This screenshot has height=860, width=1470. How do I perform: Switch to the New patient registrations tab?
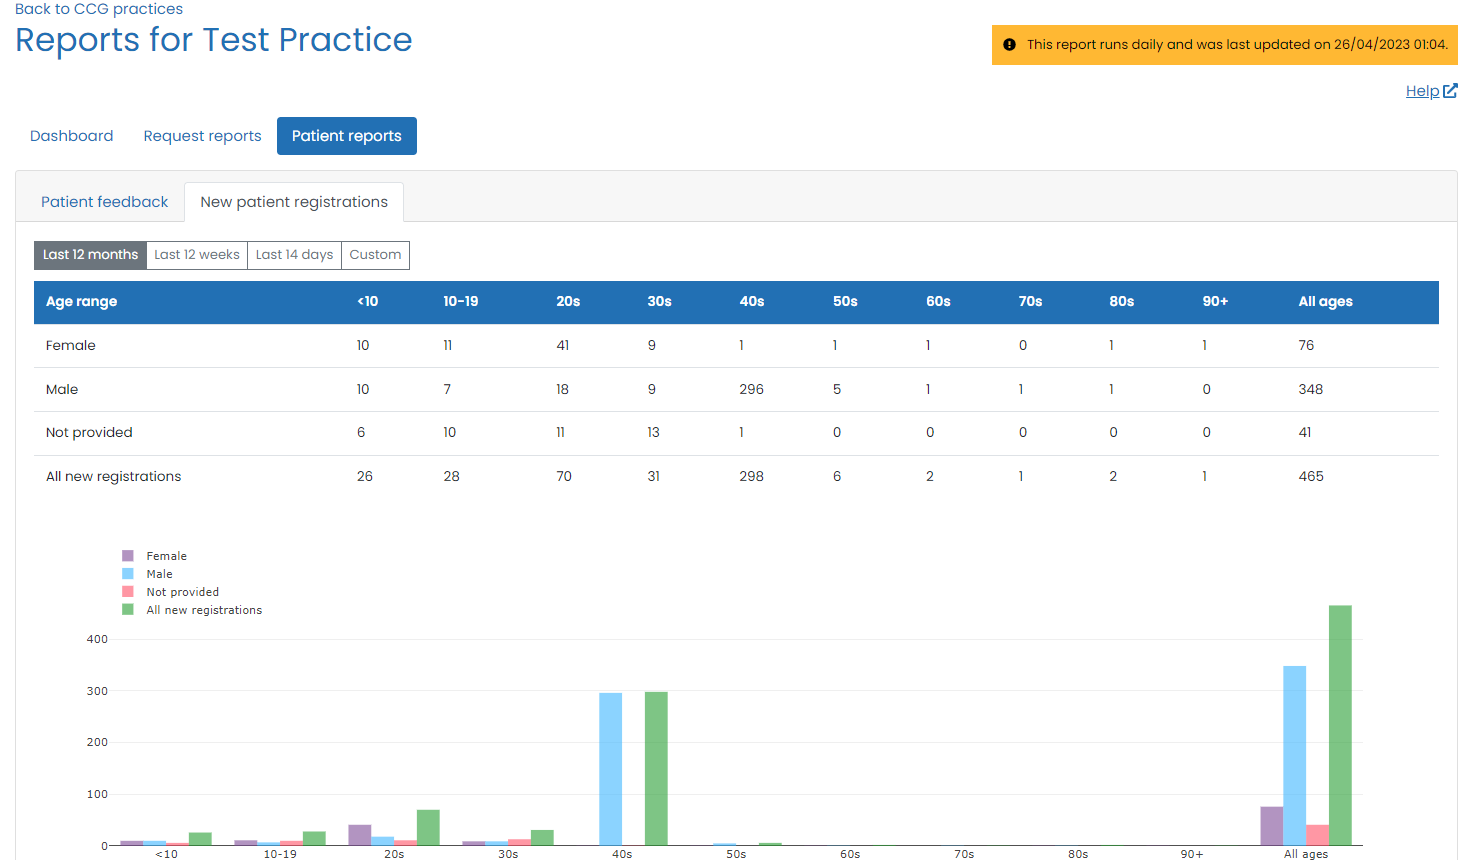click(x=293, y=201)
